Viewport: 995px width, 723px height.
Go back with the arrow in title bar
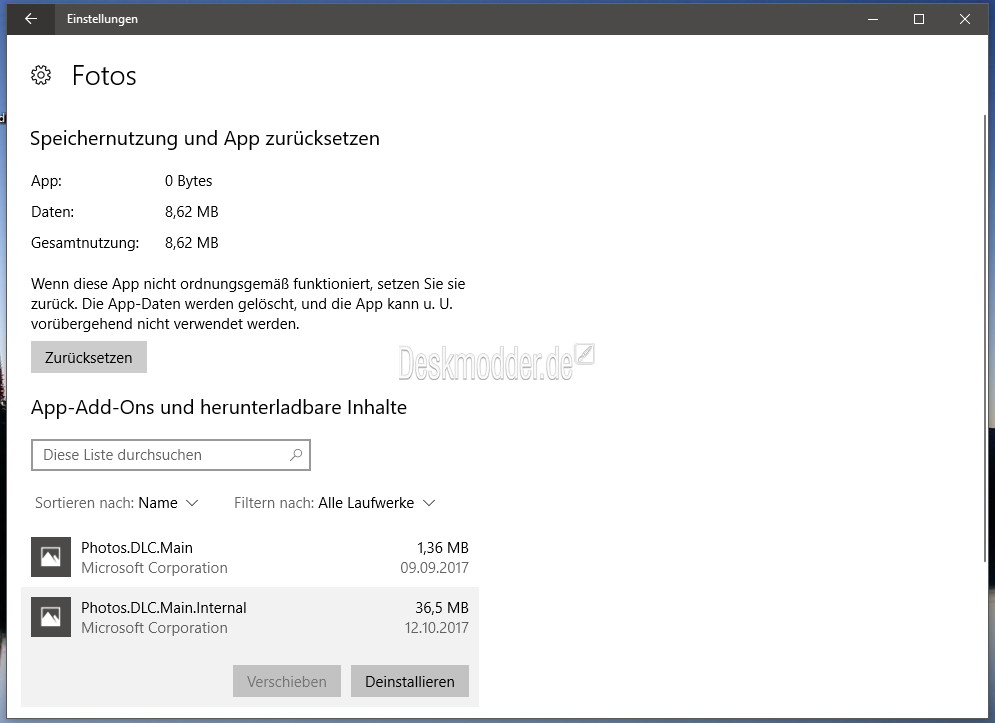click(30, 18)
